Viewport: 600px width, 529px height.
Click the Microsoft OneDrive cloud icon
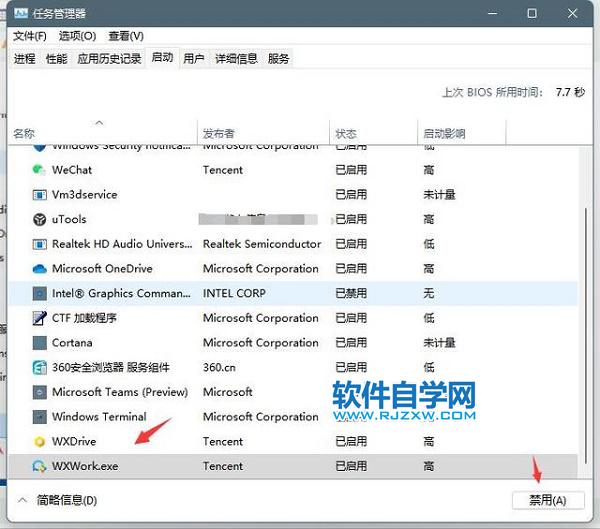pos(39,269)
